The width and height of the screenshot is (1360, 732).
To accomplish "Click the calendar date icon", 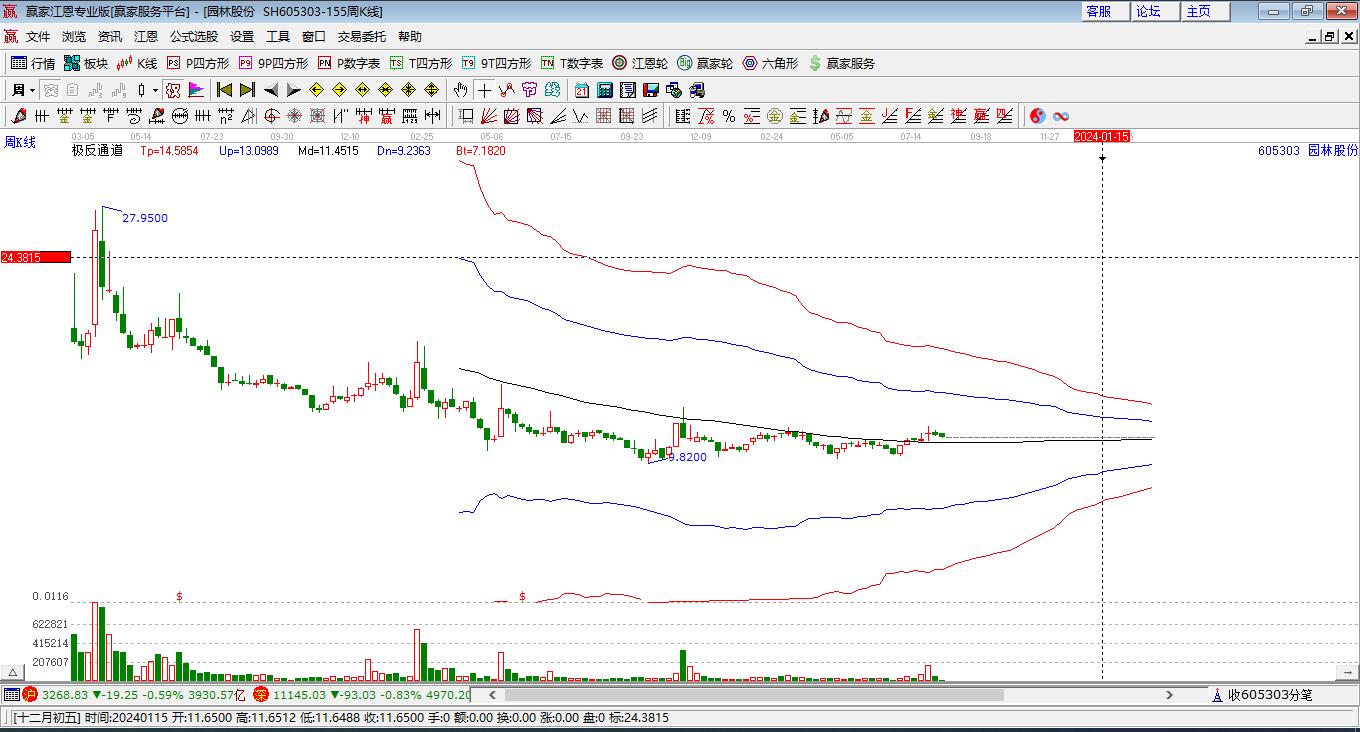I will pos(581,90).
